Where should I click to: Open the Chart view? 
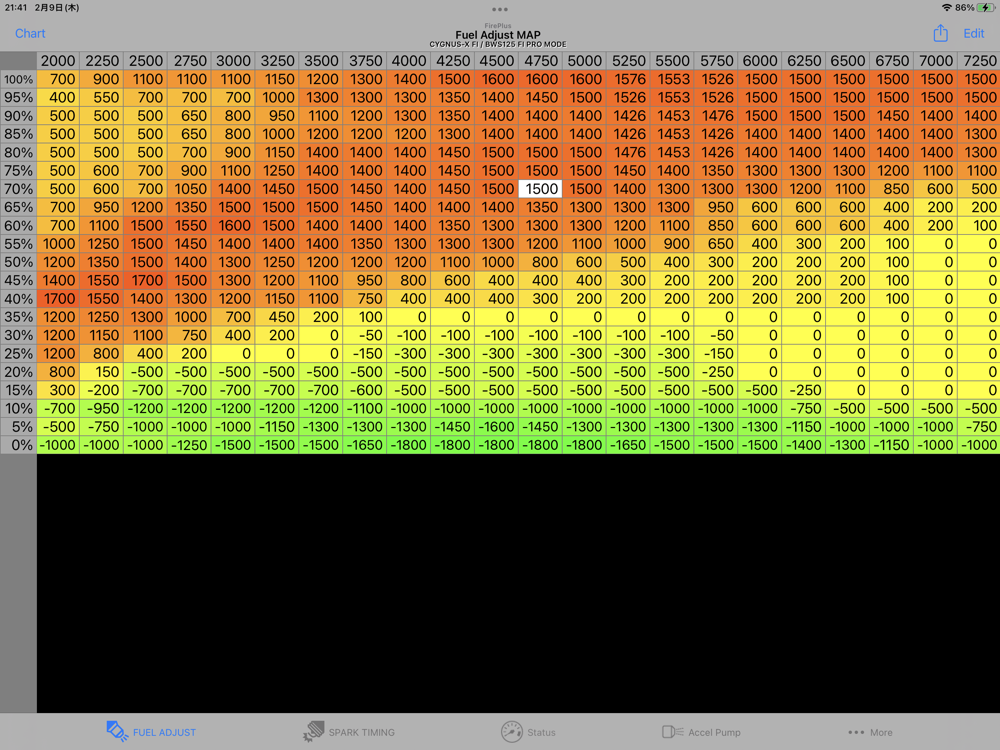(x=30, y=33)
